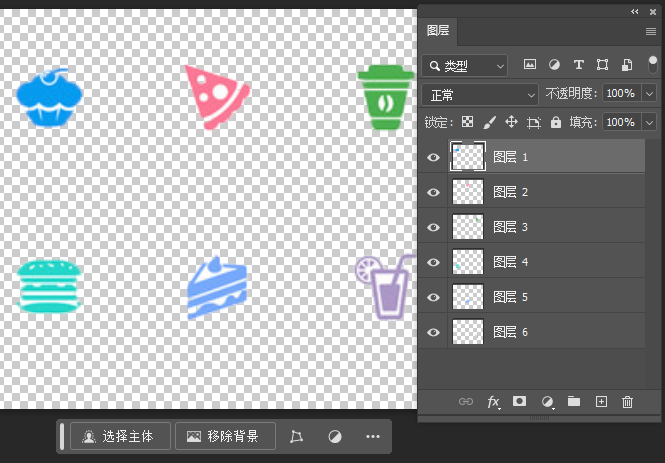This screenshot has width=665, height=463.
Task: Click the contextual taskbar drag handle
Action: 62,436
